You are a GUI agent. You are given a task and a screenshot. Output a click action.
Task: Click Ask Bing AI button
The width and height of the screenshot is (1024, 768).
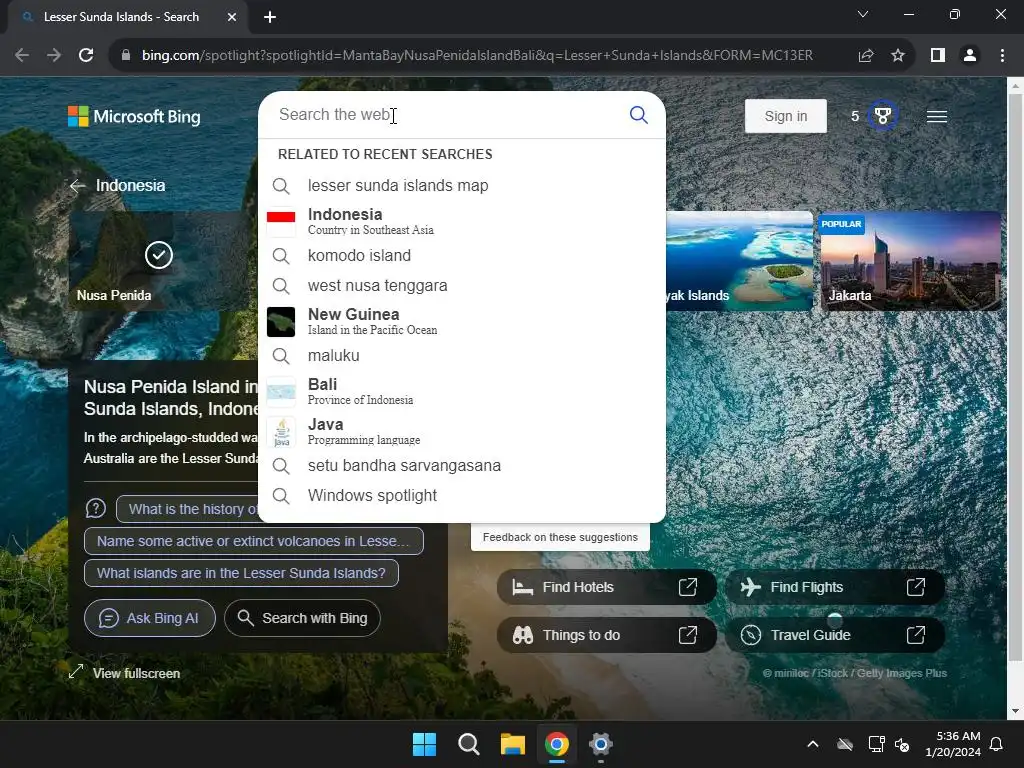coord(150,618)
